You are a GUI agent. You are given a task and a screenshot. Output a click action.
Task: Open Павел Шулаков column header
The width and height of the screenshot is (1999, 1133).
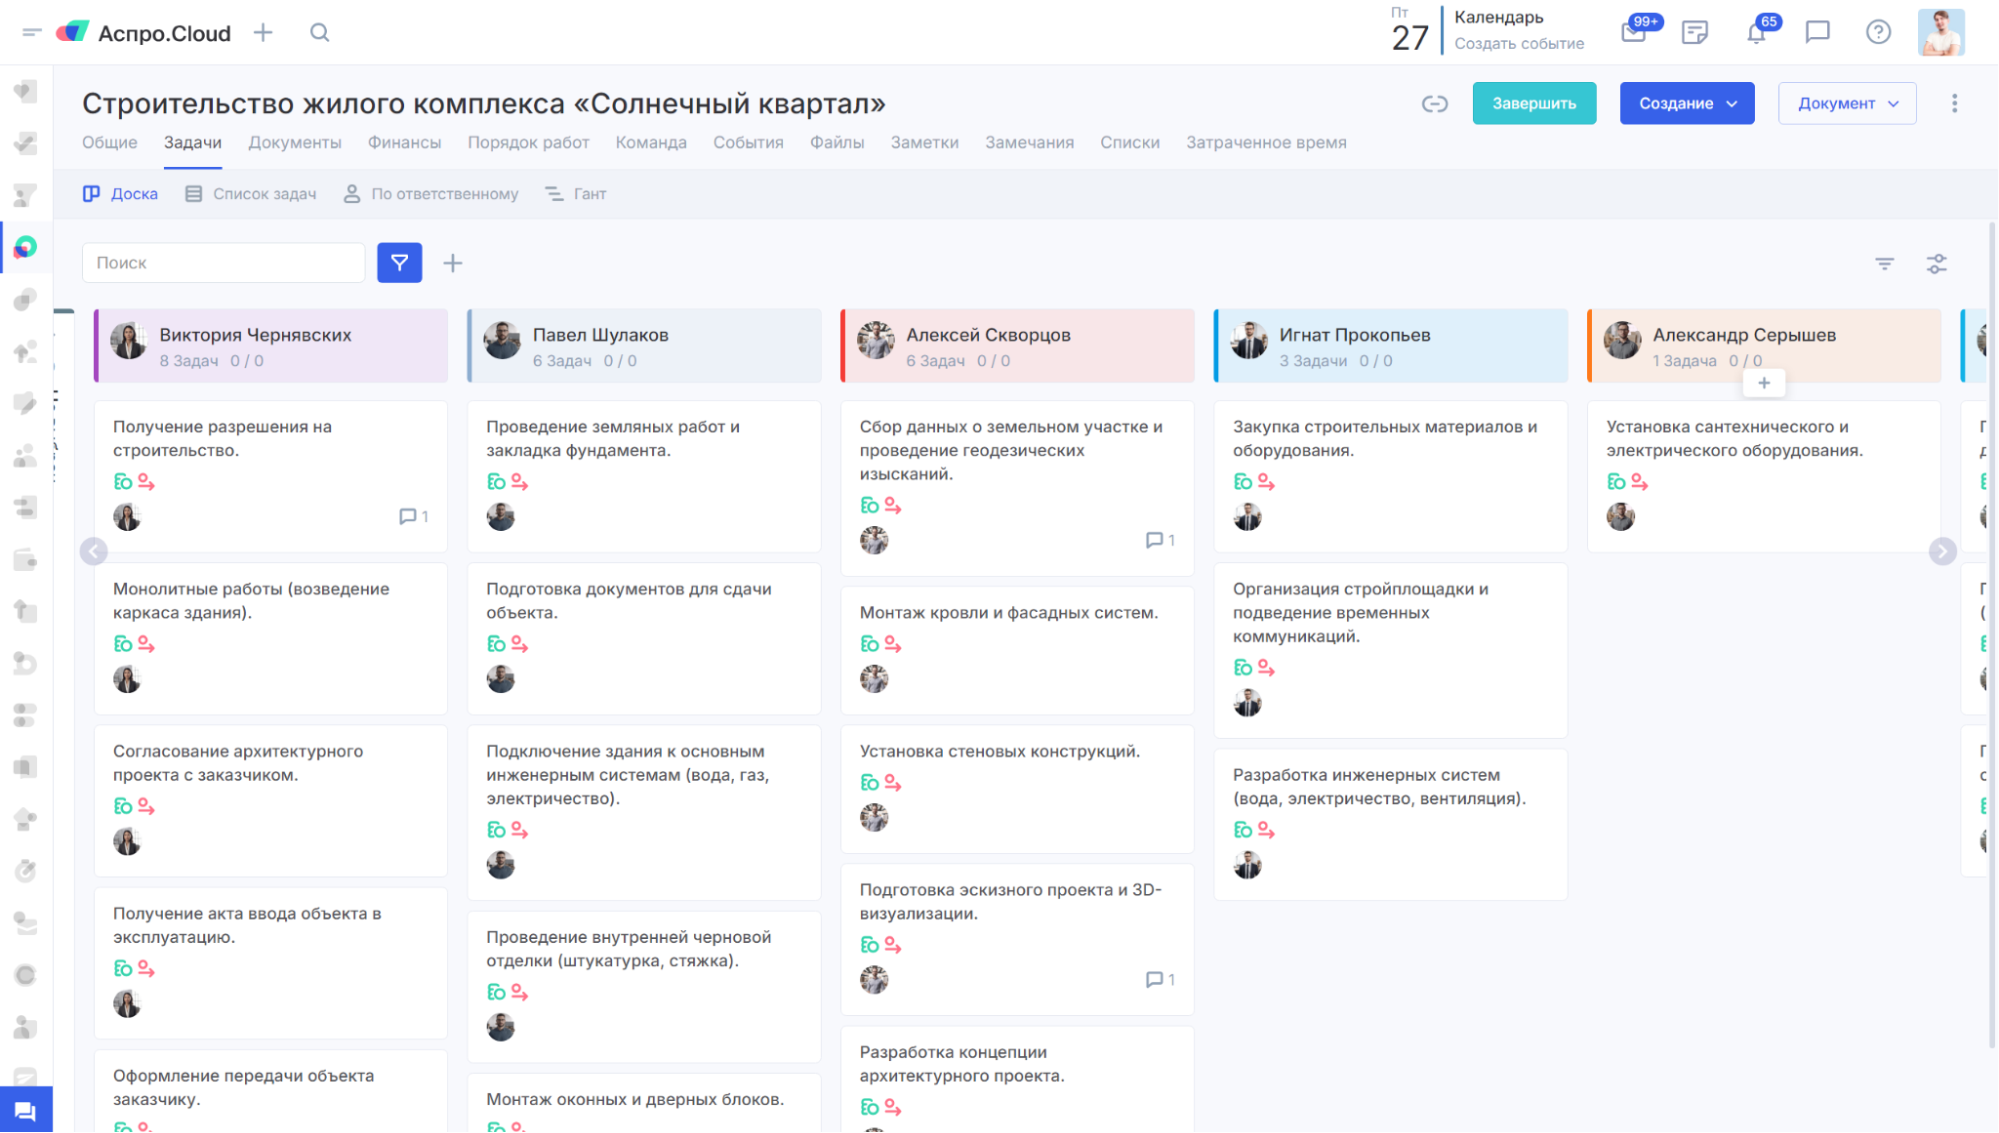[x=644, y=346]
